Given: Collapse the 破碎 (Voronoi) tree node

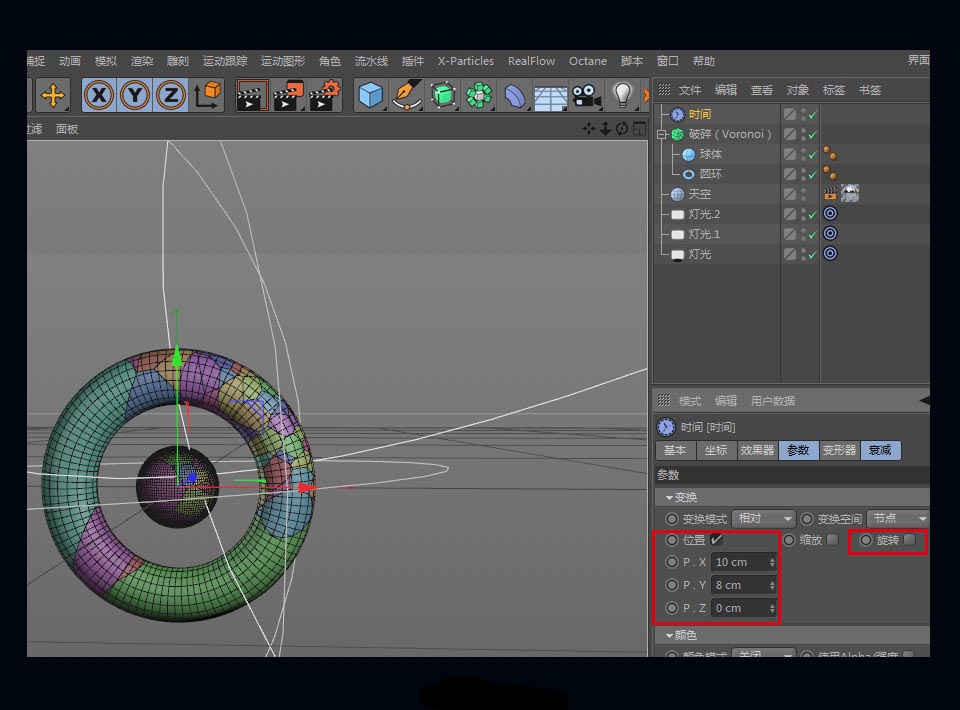Looking at the screenshot, I should click(661, 134).
